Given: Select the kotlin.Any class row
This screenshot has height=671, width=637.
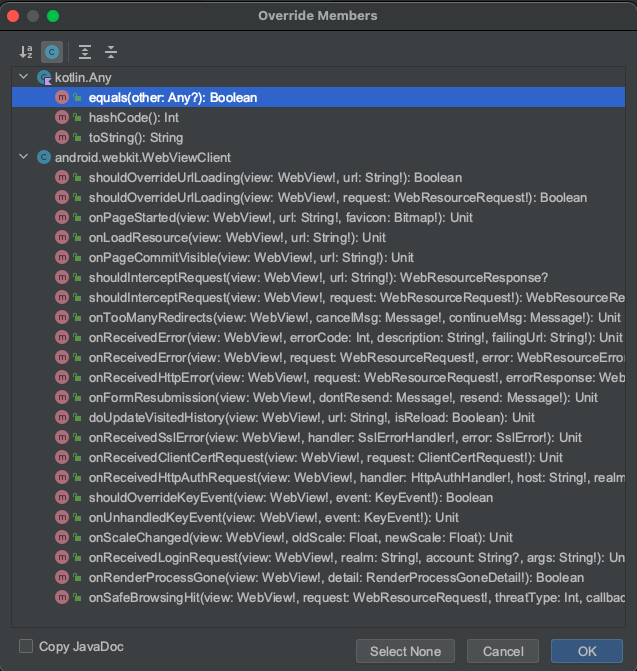Looking at the screenshot, I should [x=318, y=77].
